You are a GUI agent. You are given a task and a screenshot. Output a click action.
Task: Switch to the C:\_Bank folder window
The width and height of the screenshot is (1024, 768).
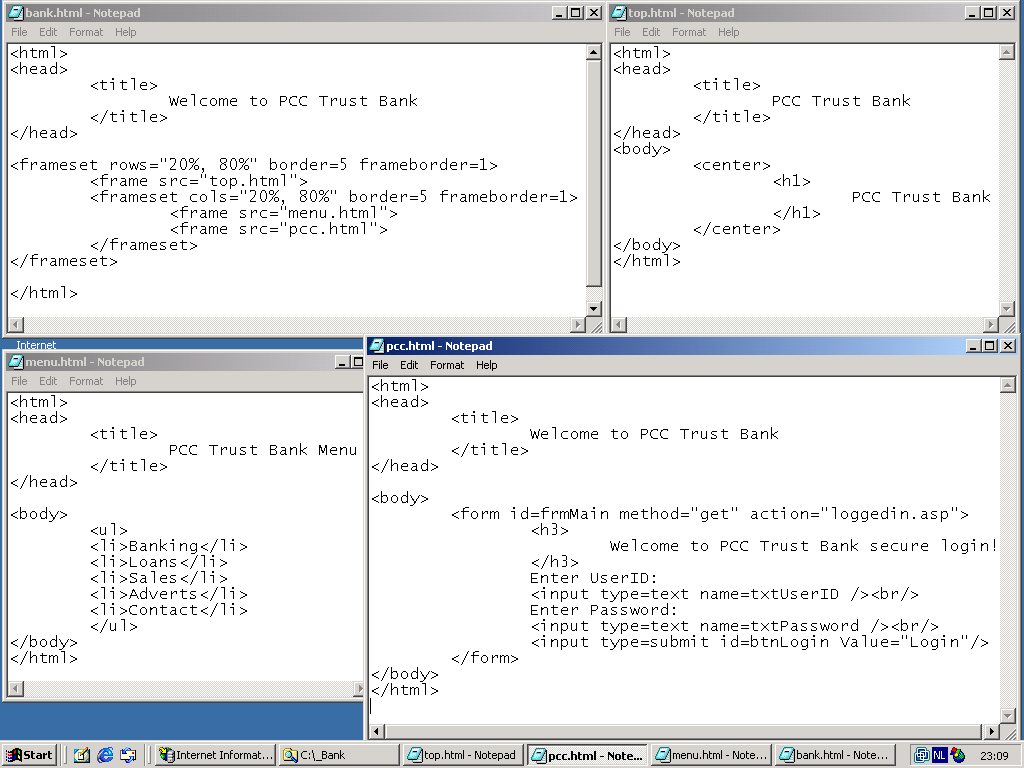pos(337,754)
